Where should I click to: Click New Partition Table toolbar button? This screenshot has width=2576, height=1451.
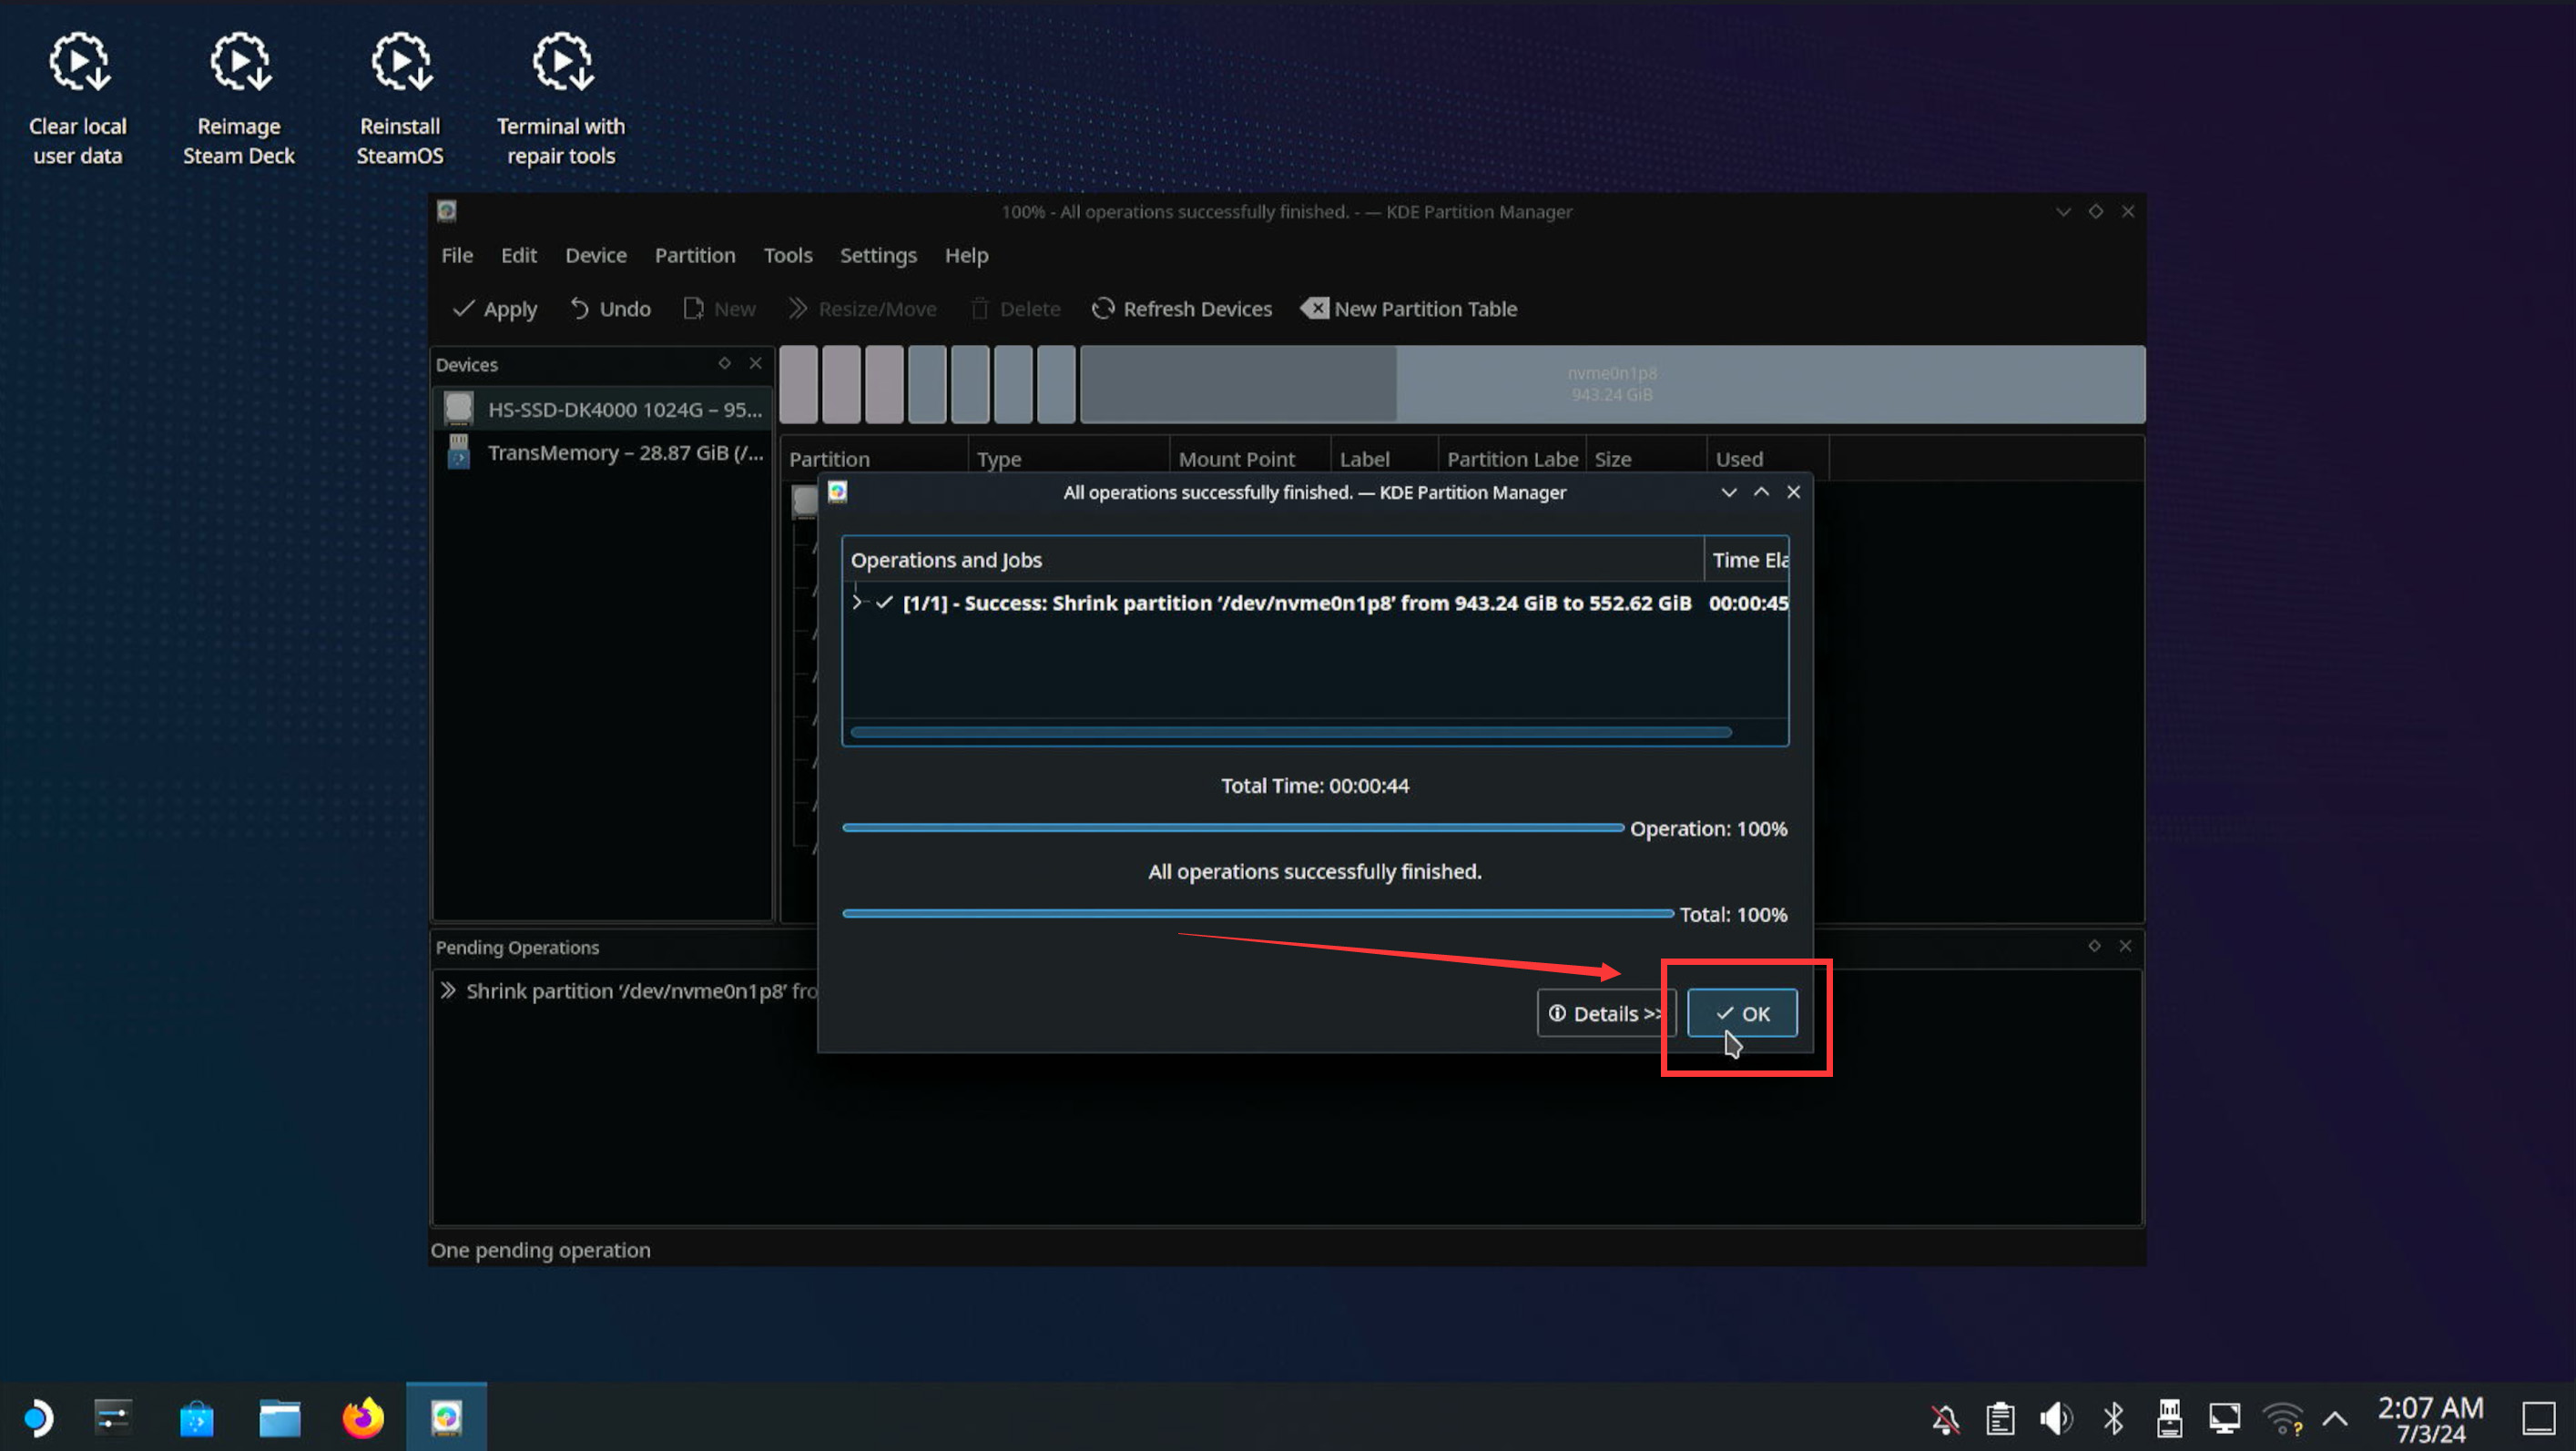click(1409, 309)
